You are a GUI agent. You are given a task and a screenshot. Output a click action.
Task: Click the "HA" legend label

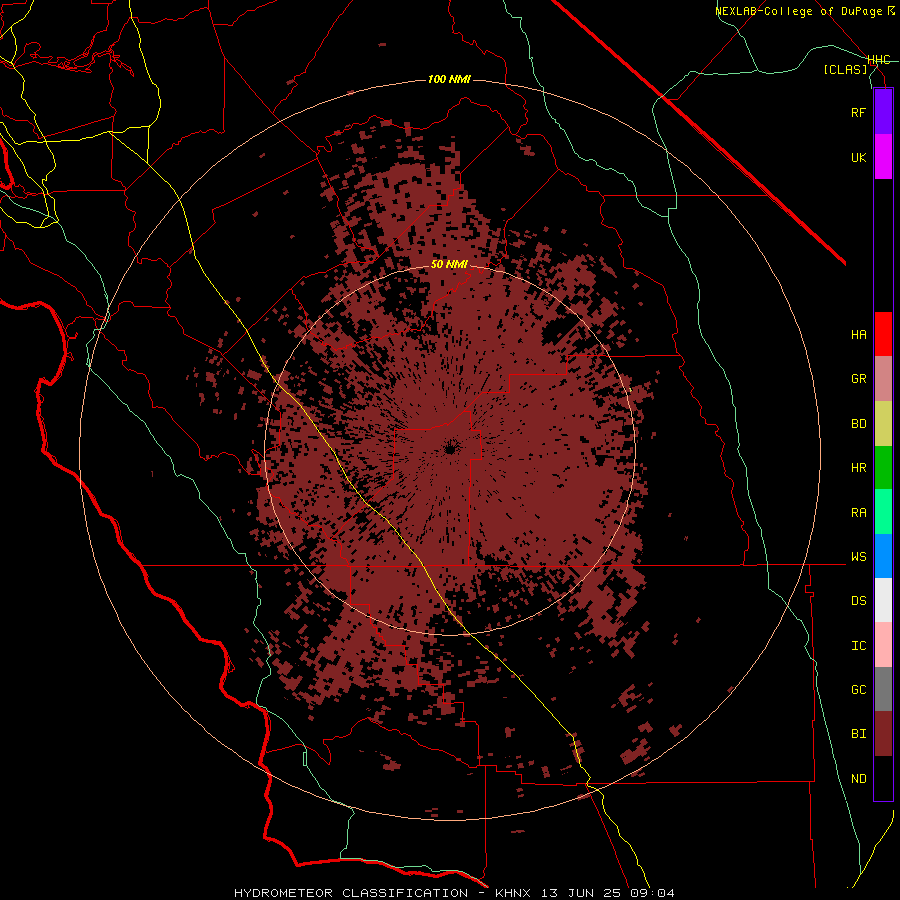click(x=858, y=334)
